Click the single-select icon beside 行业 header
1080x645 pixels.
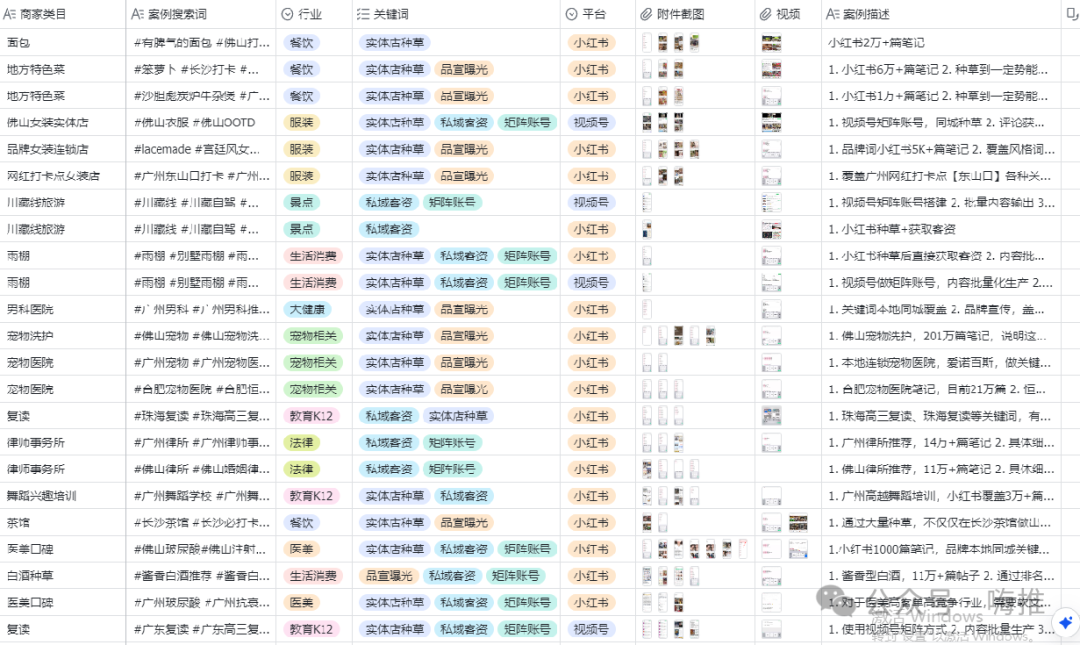click(287, 14)
